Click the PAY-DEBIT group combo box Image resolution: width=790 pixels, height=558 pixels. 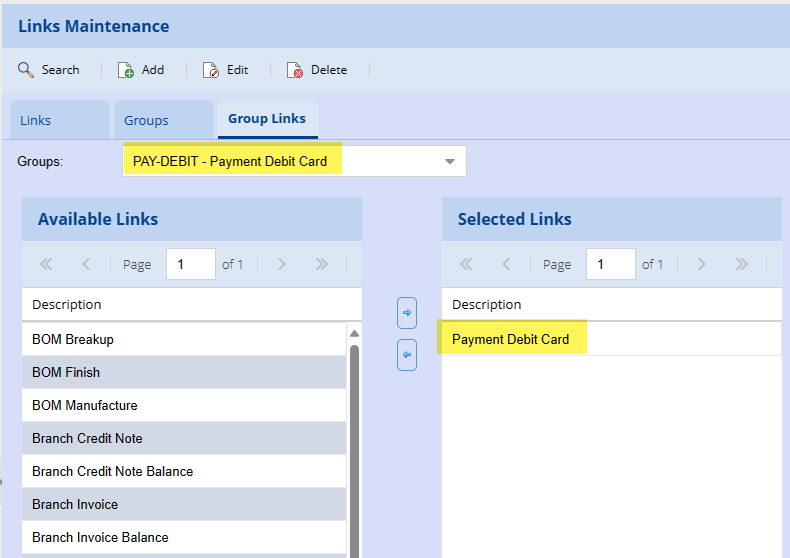tap(280, 161)
